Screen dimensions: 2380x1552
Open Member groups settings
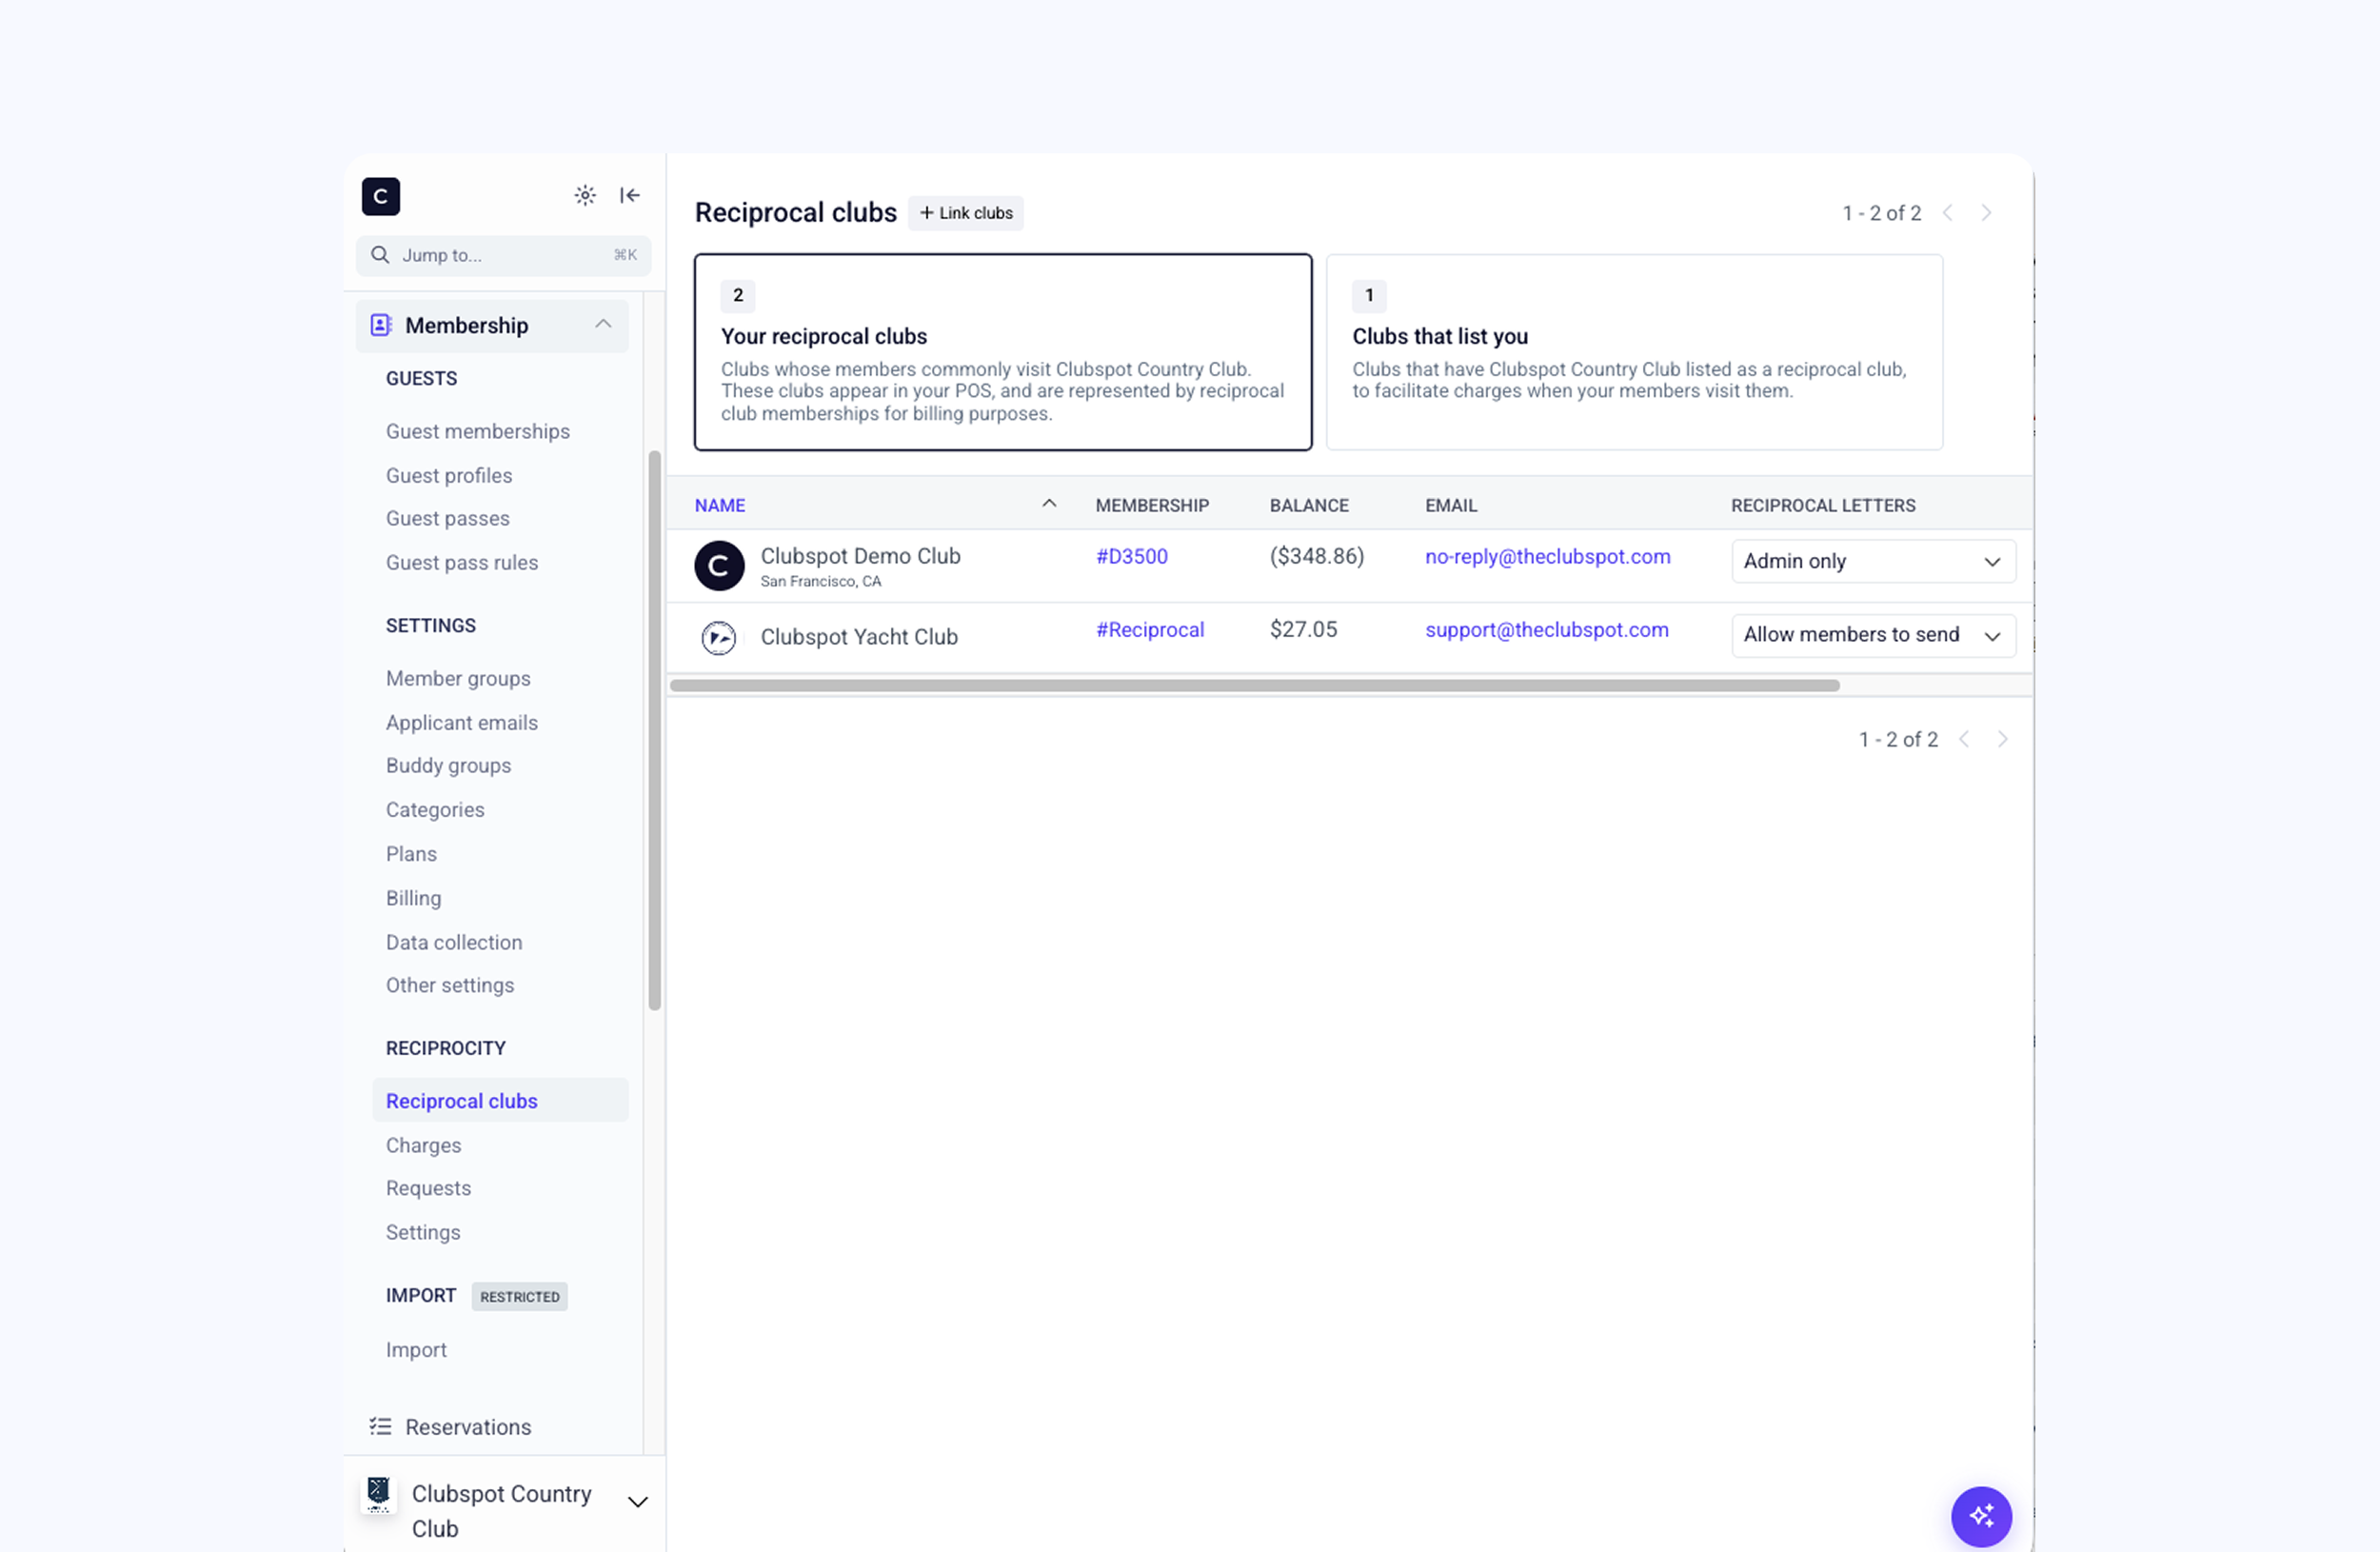tap(458, 678)
